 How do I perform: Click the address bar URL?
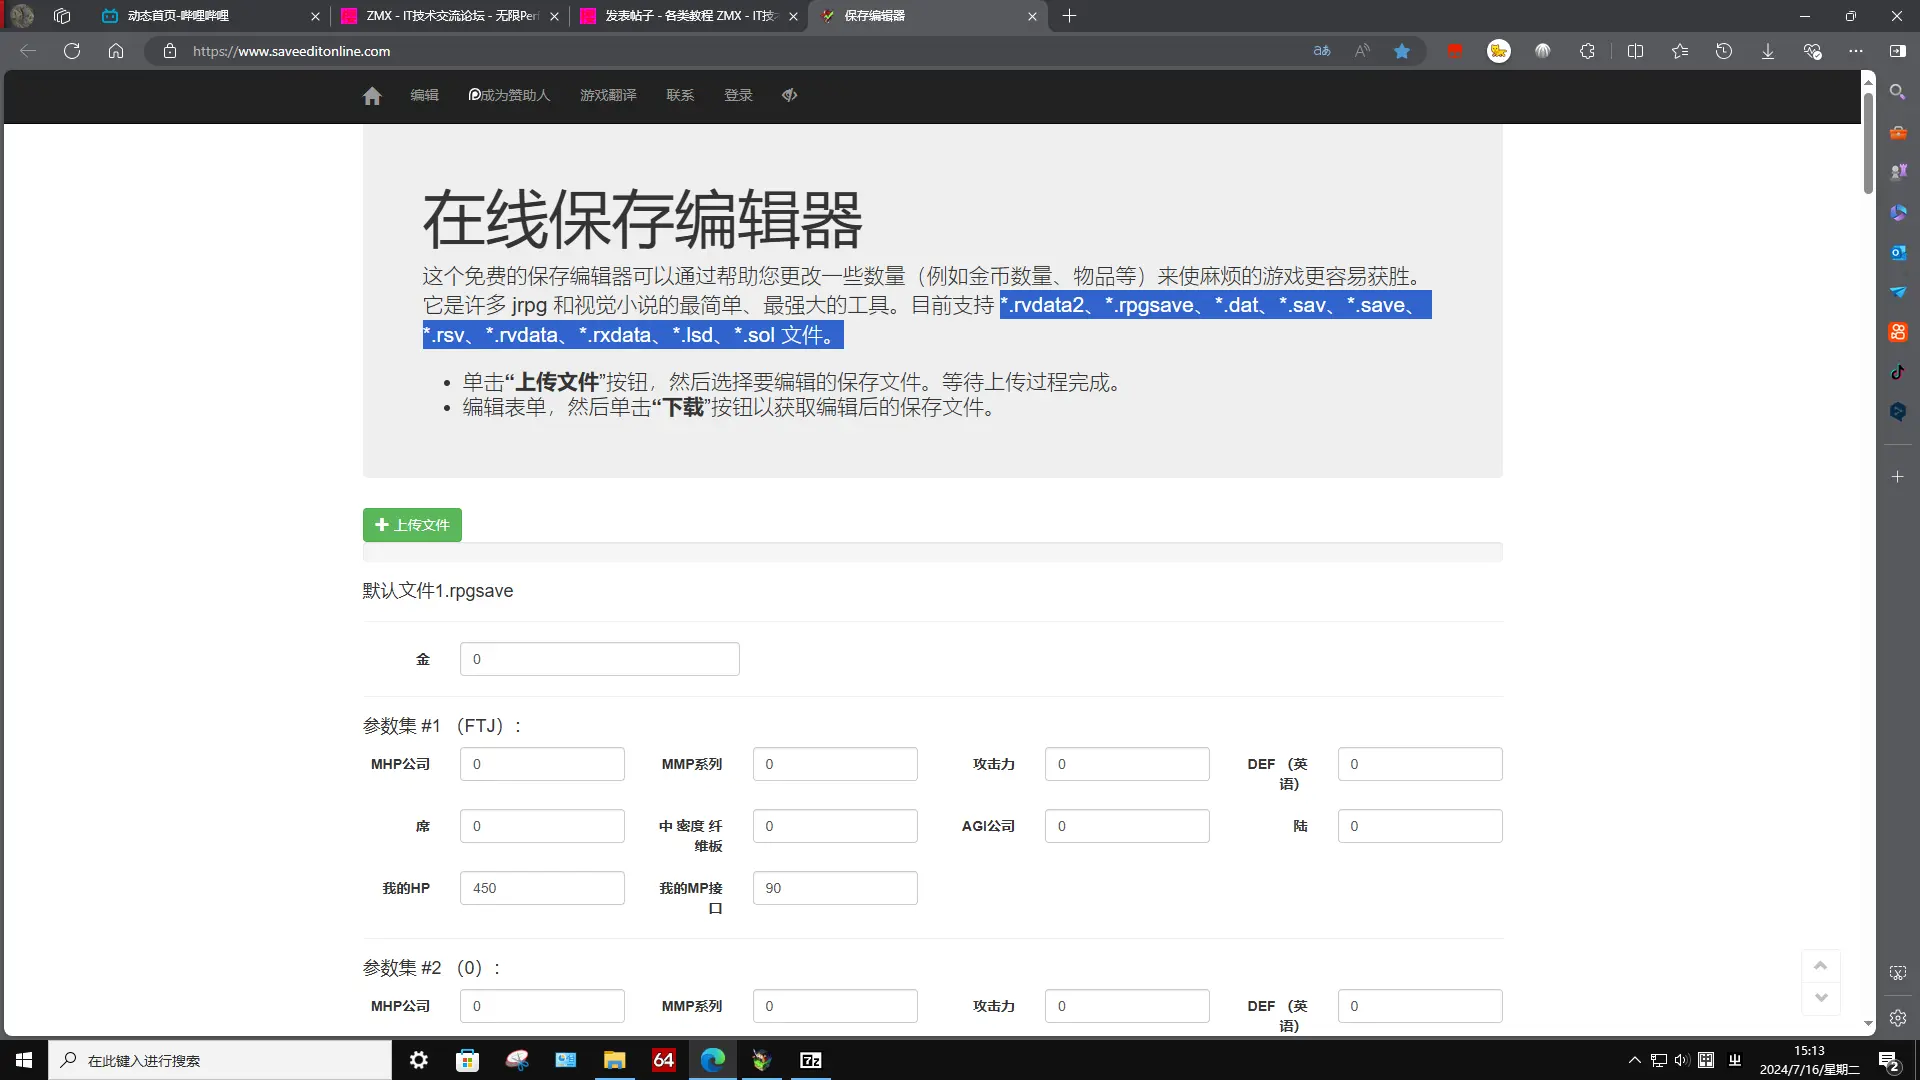pos(292,51)
